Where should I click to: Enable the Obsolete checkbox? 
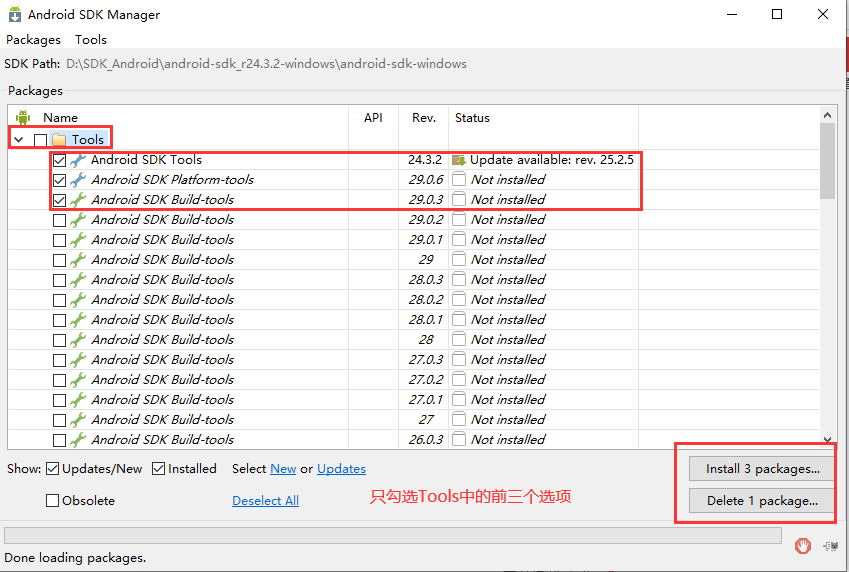tap(53, 500)
